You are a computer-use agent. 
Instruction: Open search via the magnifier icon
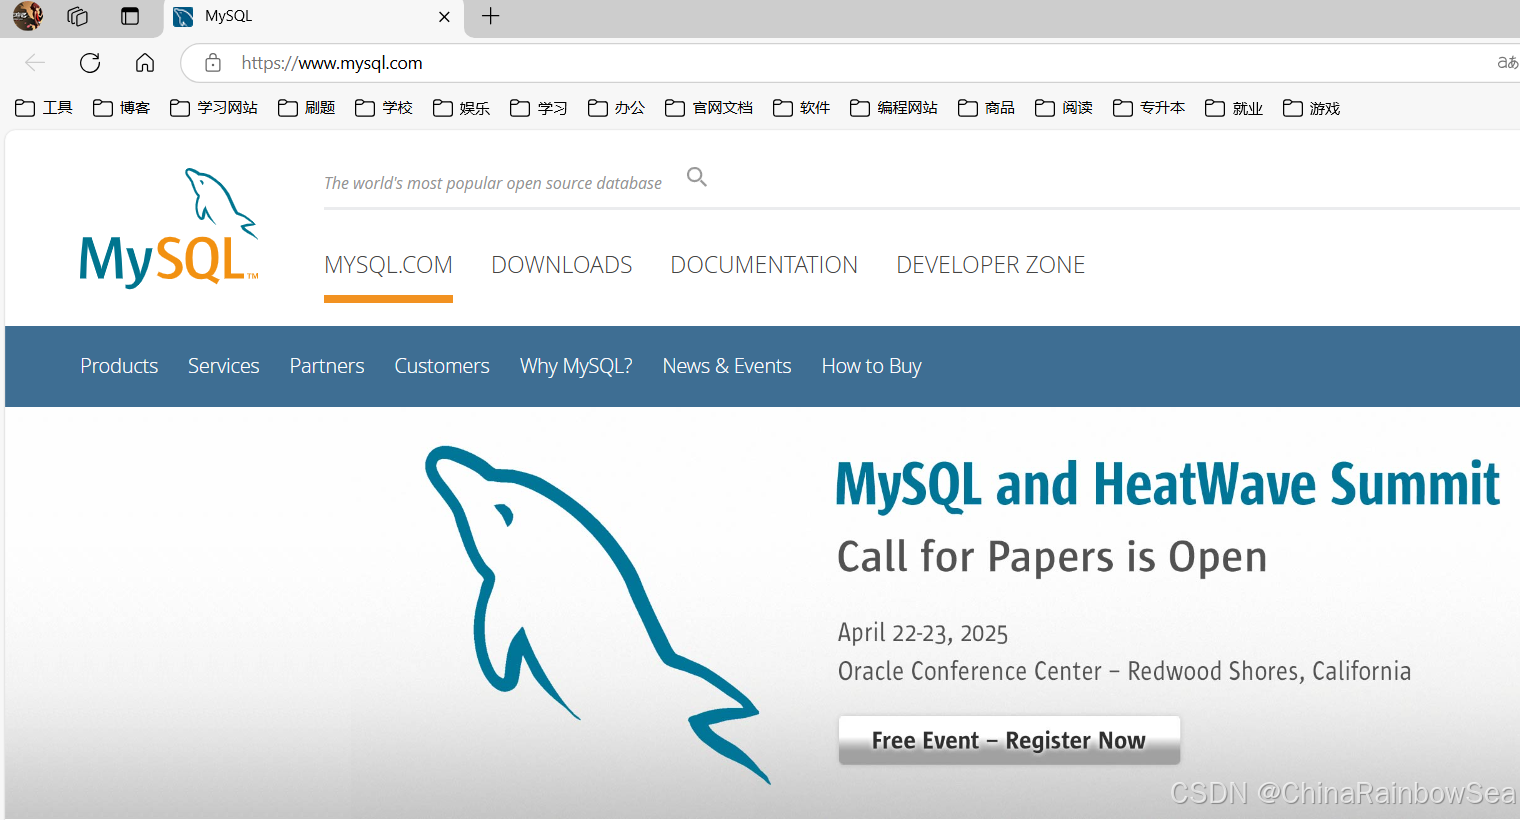click(x=697, y=176)
